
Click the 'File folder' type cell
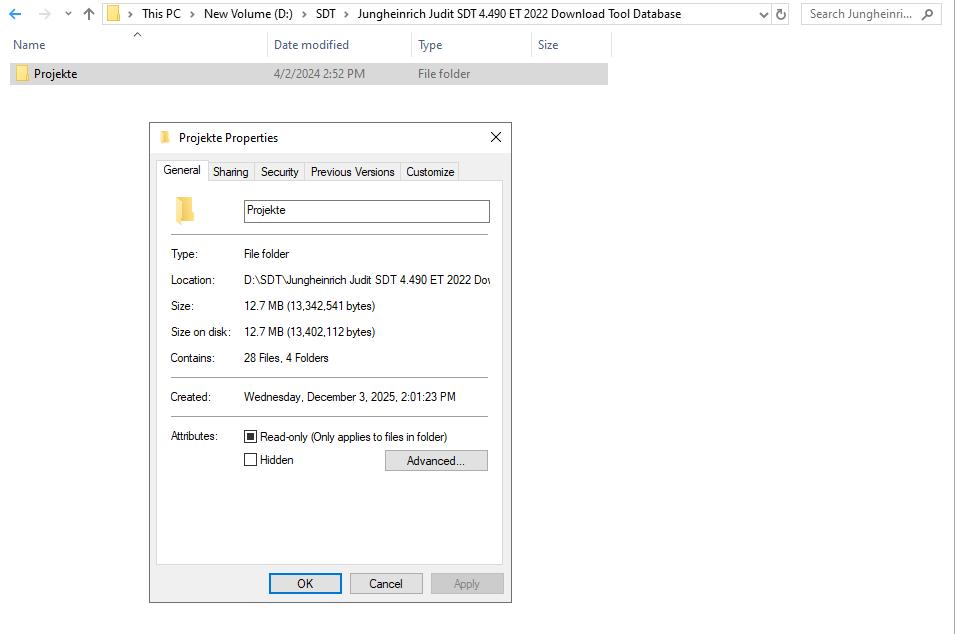pyautogui.click(x=444, y=74)
